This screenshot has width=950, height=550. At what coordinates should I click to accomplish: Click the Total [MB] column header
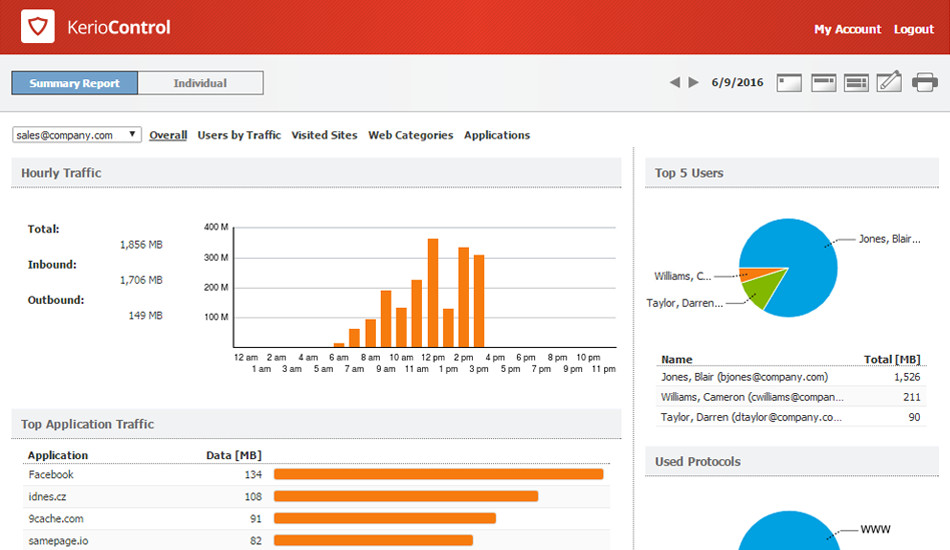point(892,359)
